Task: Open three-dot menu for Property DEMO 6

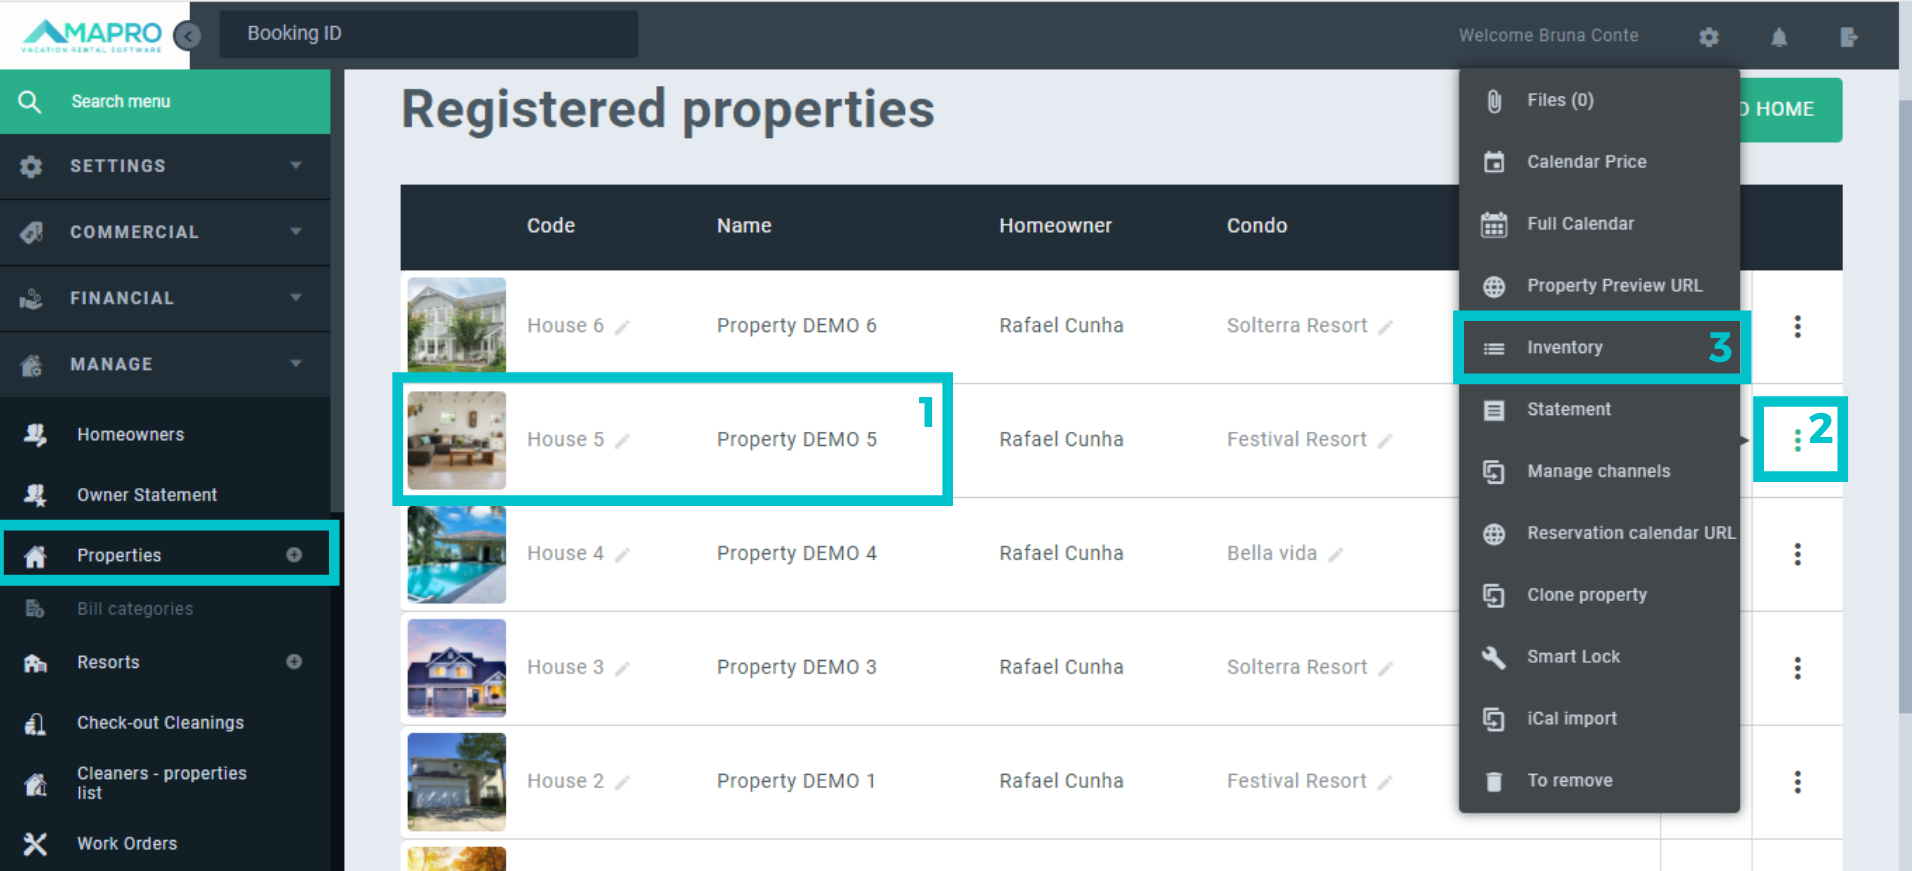Action: coord(1797,326)
